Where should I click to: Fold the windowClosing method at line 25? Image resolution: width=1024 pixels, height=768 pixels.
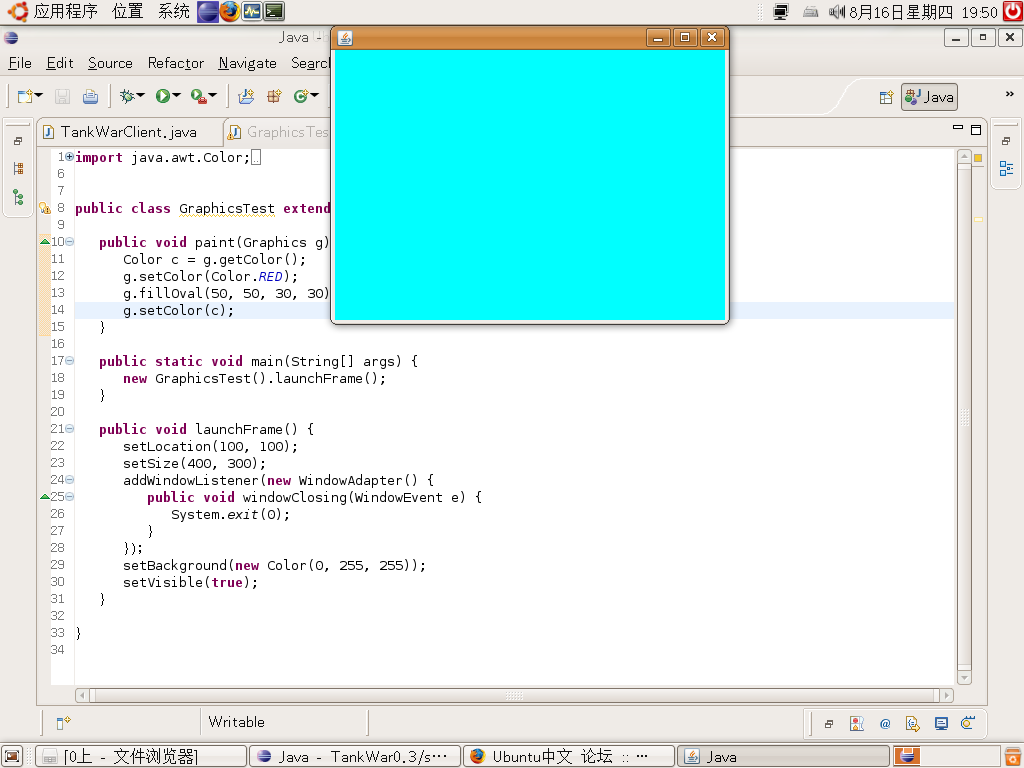coord(69,496)
